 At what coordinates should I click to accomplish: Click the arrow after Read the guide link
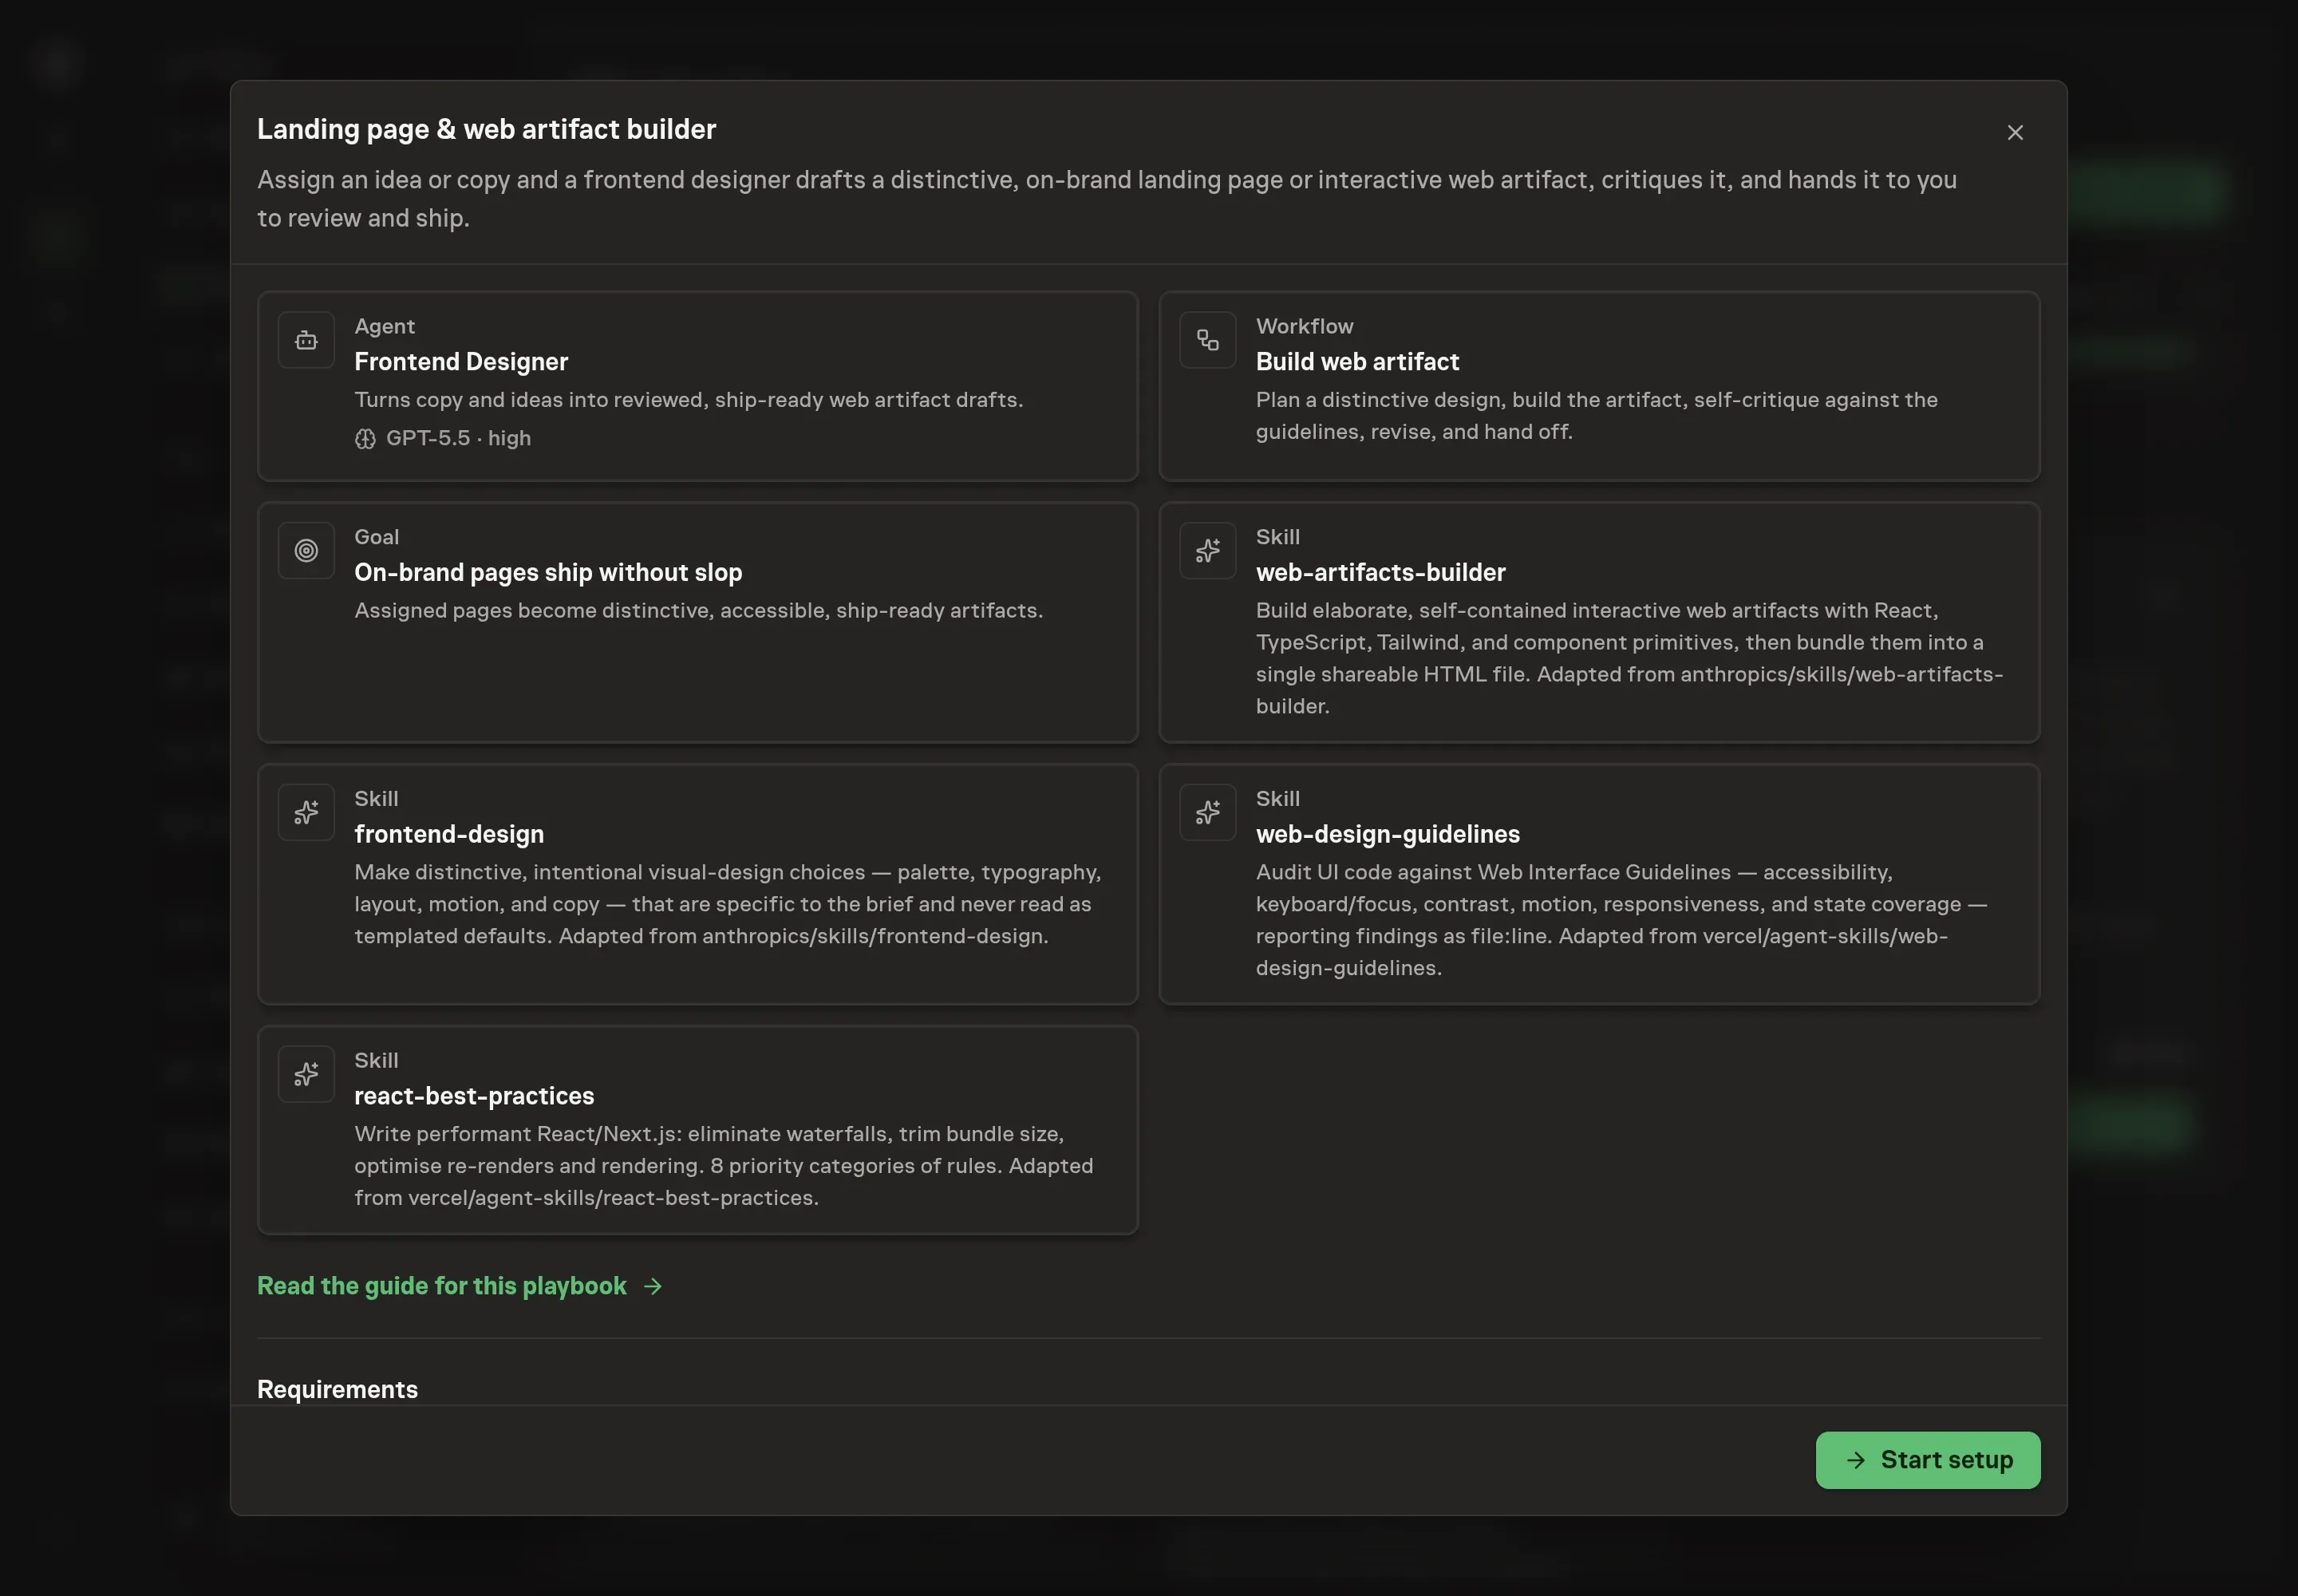[653, 1287]
